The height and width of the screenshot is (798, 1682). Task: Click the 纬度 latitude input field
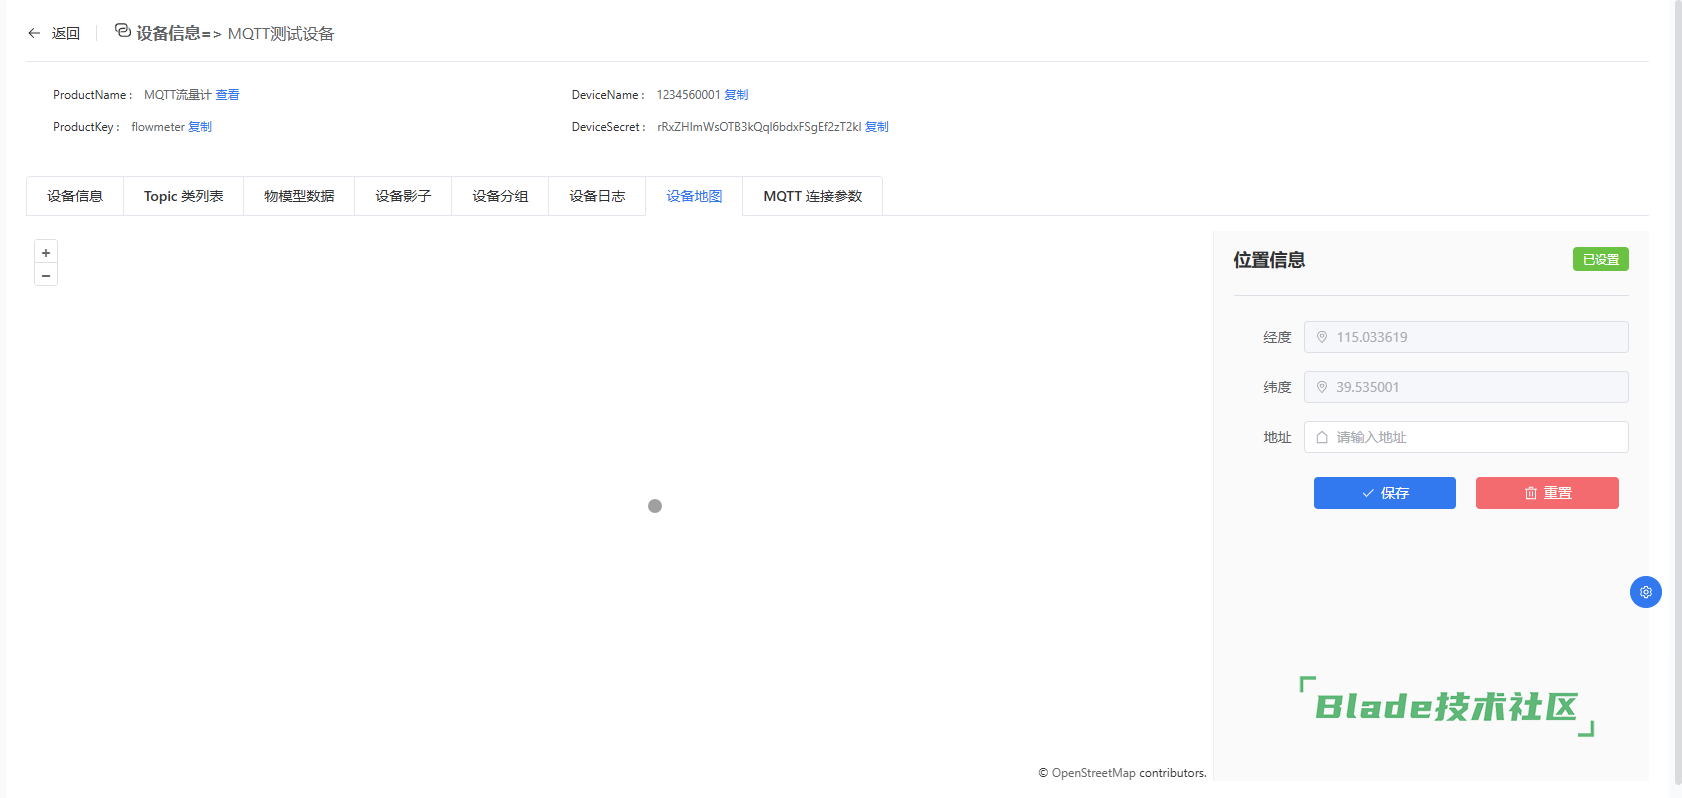point(1477,387)
